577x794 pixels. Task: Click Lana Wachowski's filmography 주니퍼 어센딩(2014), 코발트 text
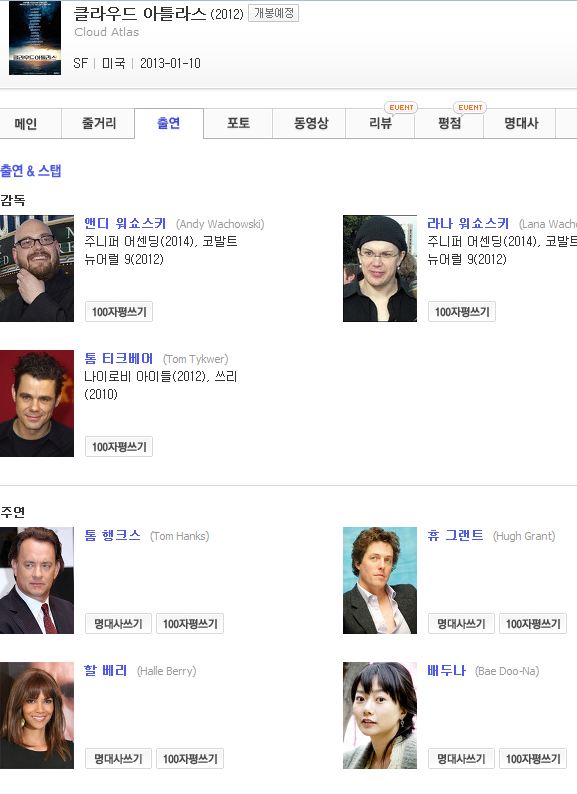coord(502,242)
